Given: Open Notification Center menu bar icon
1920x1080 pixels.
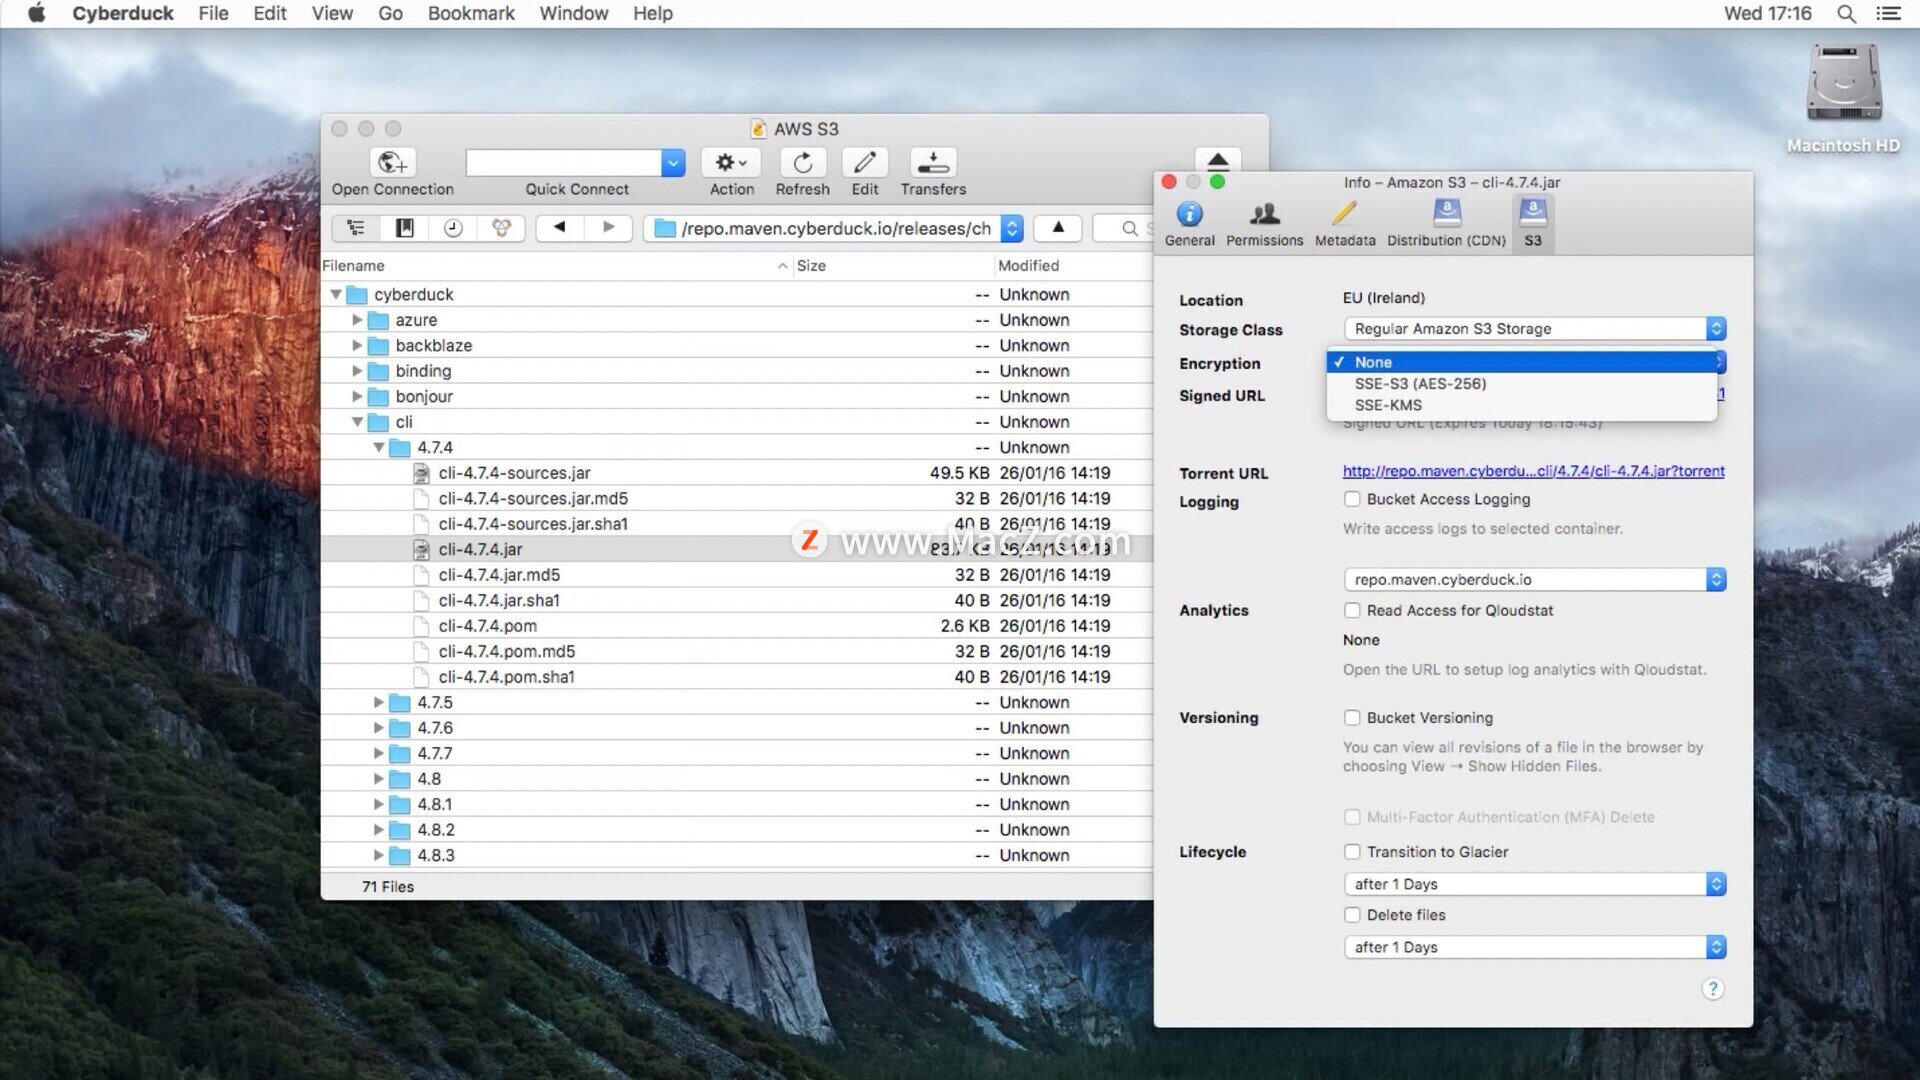Looking at the screenshot, I should [1888, 14].
